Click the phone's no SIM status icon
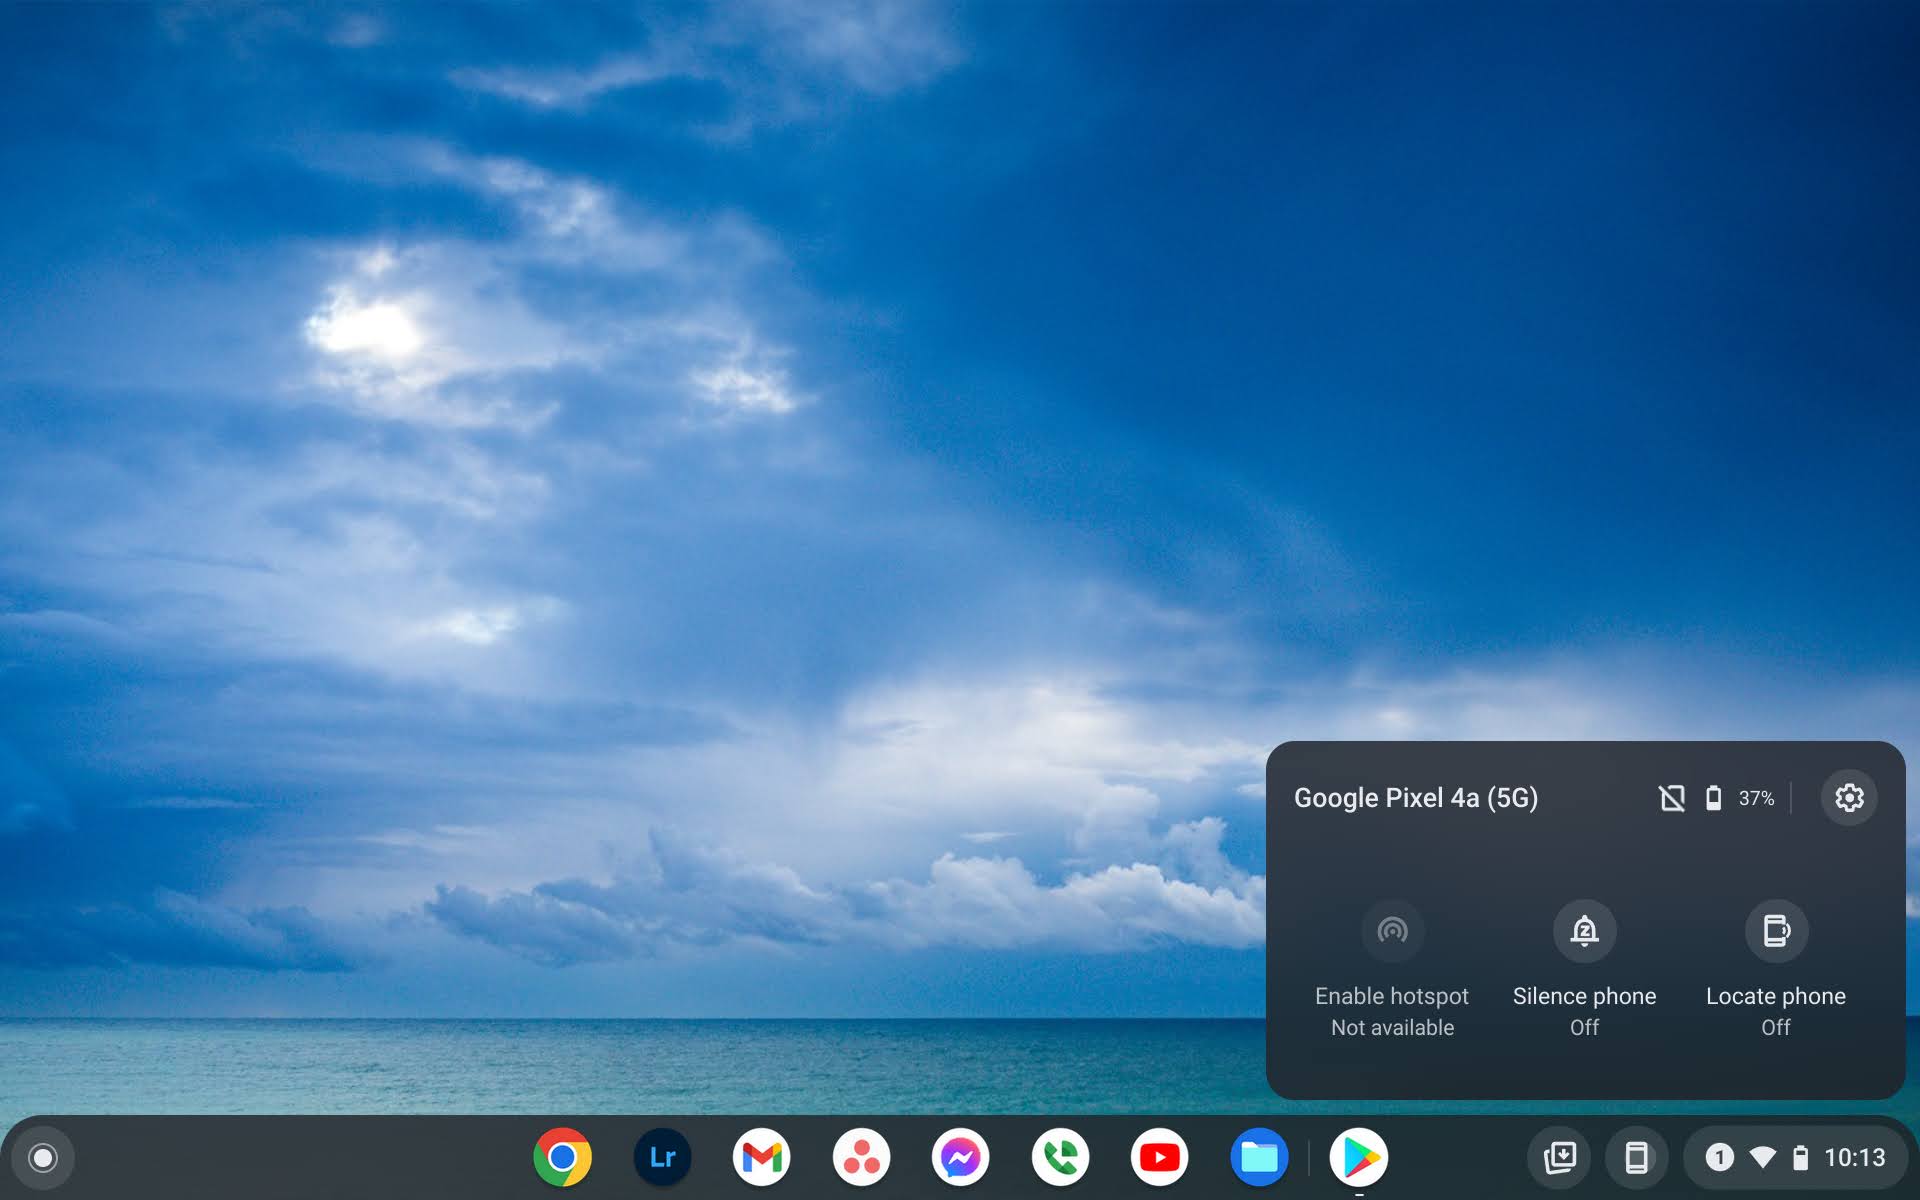Screen dimensions: 1920x1200 click(x=1672, y=798)
